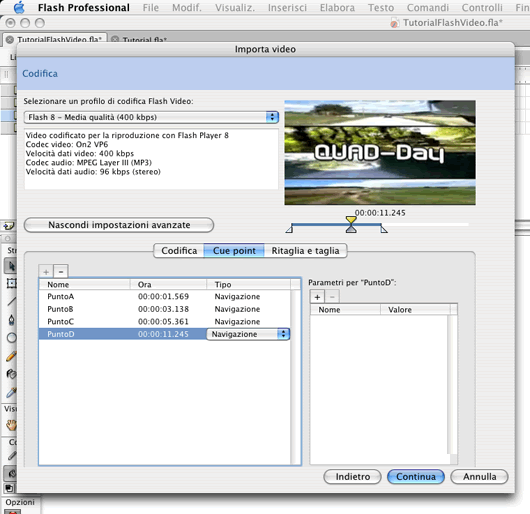
Task: Remove selected cue point with minus
Action: pos(61,271)
